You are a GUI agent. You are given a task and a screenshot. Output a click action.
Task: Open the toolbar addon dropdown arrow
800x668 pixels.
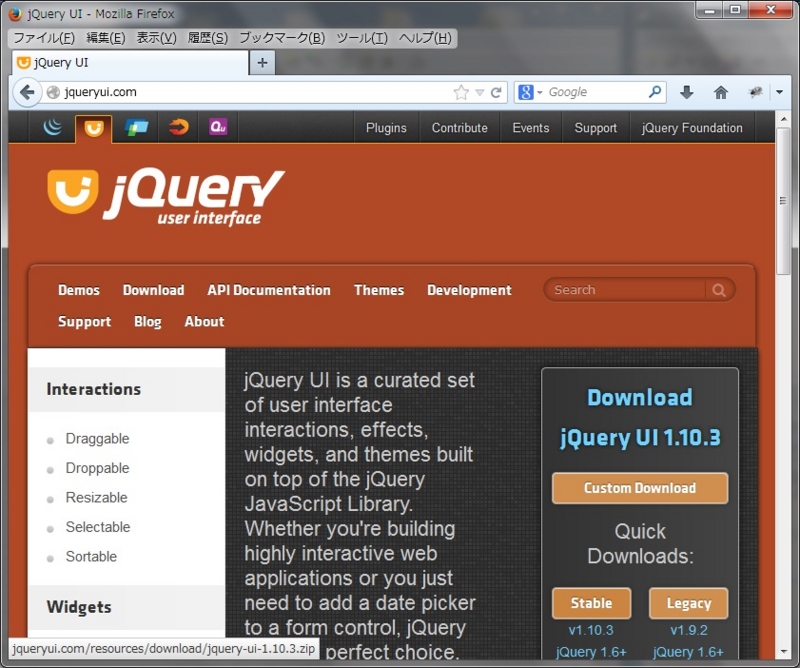[780, 92]
